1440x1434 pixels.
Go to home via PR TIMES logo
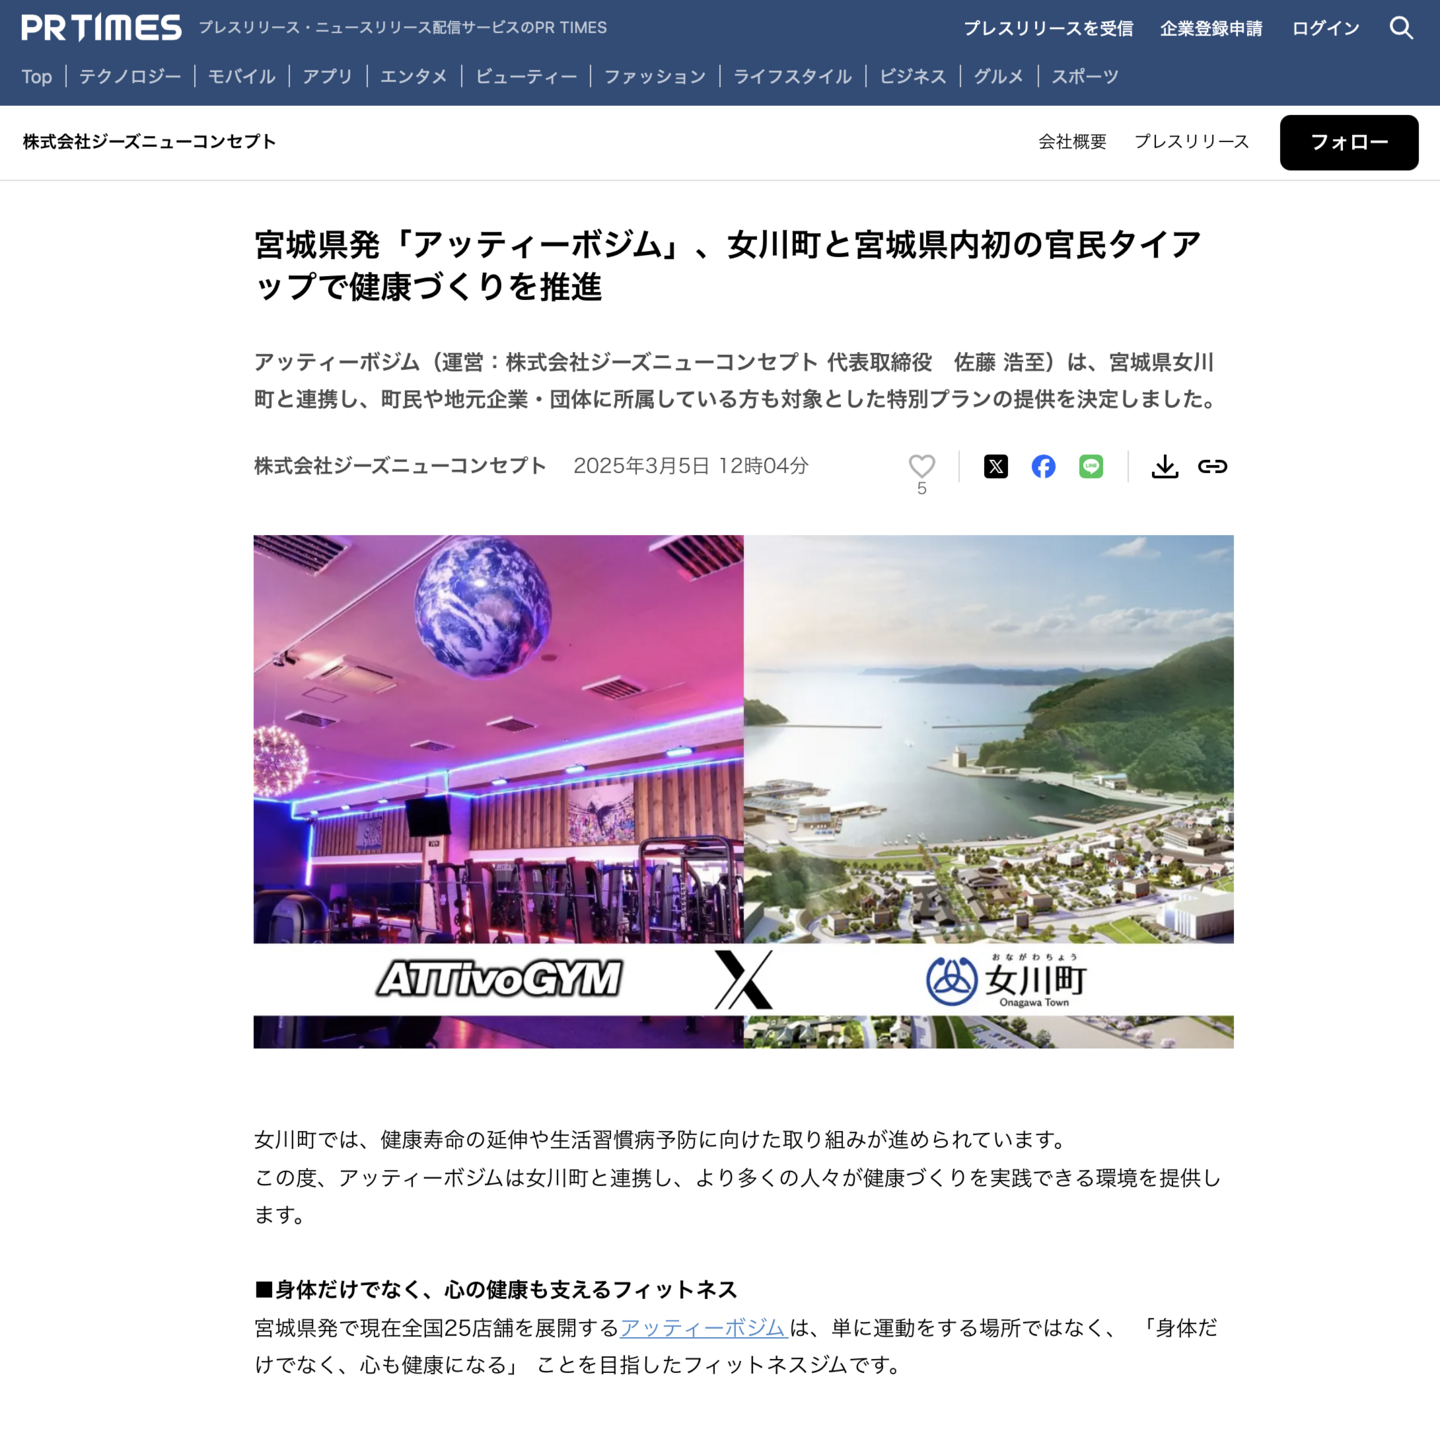pyautogui.click(x=101, y=28)
